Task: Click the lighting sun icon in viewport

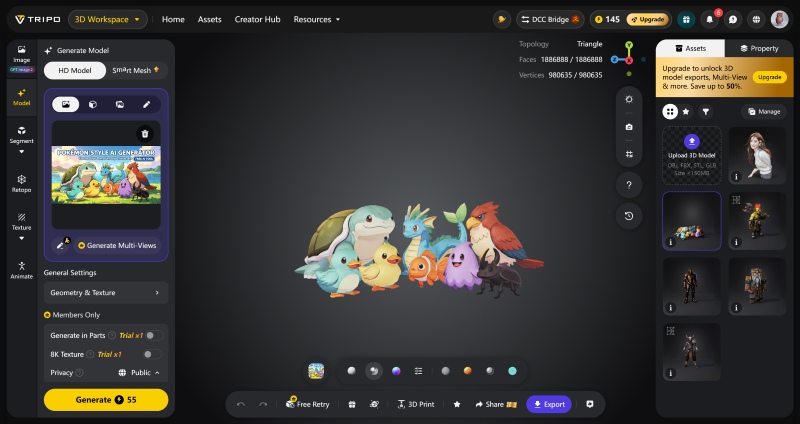Action: click(629, 99)
